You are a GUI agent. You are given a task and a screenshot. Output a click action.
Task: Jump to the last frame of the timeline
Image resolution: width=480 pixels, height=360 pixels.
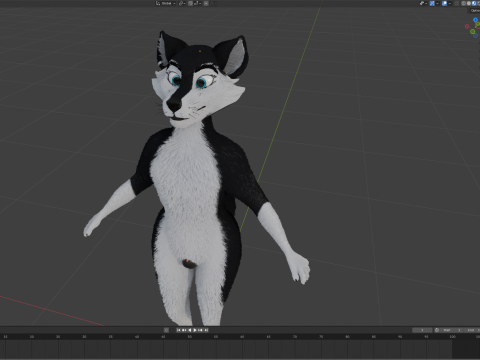tap(206, 330)
